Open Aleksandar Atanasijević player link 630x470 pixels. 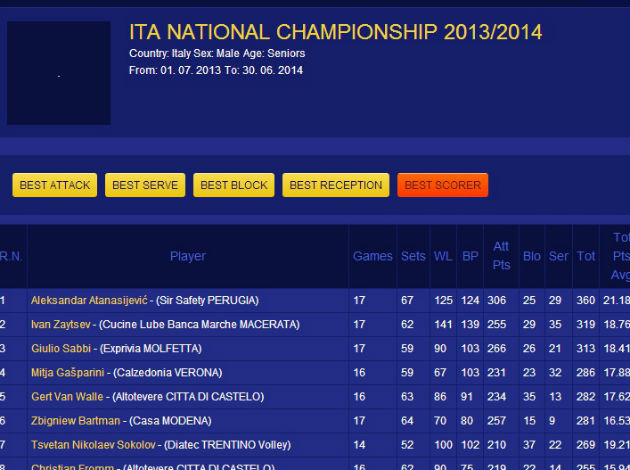89,300
